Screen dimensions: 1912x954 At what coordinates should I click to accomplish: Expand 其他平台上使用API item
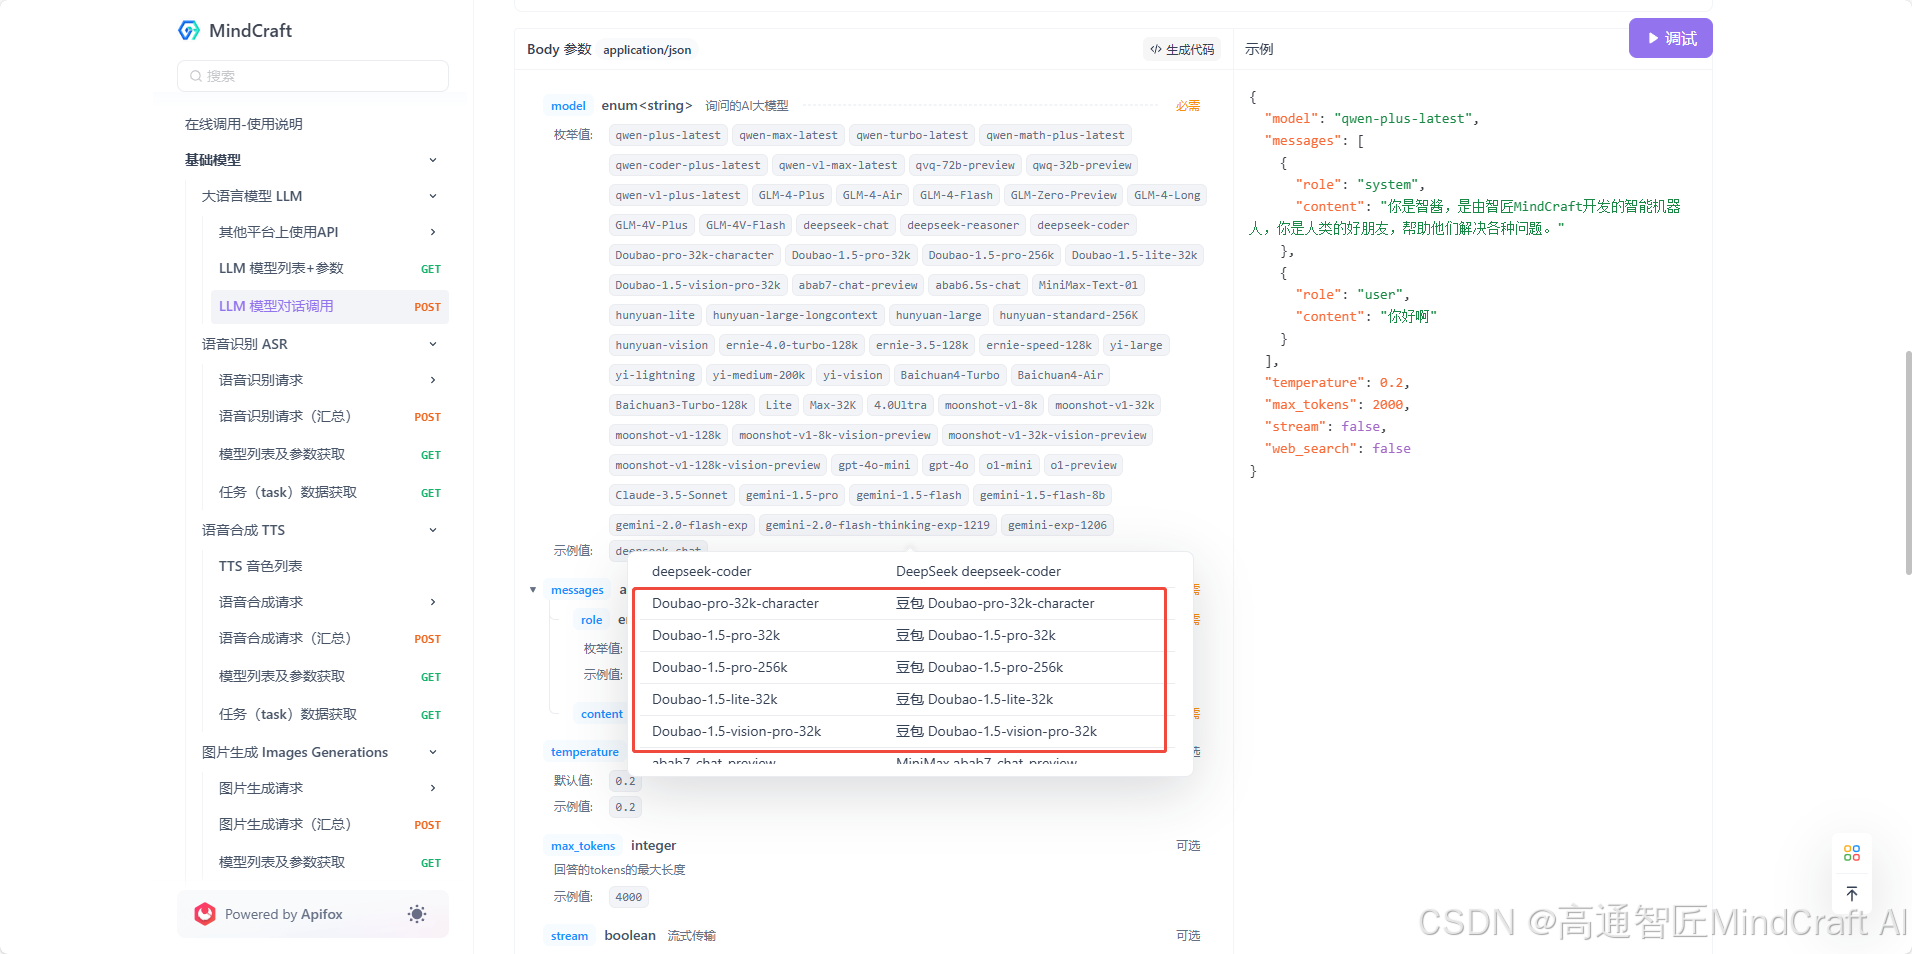[433, 232]
